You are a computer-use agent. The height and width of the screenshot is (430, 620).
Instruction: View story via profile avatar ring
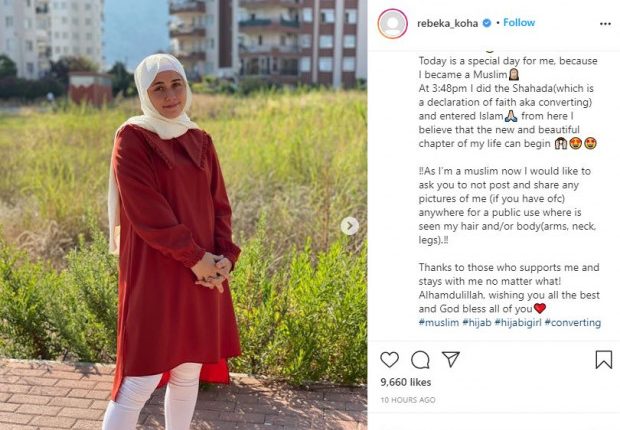(x=392, y=24)
